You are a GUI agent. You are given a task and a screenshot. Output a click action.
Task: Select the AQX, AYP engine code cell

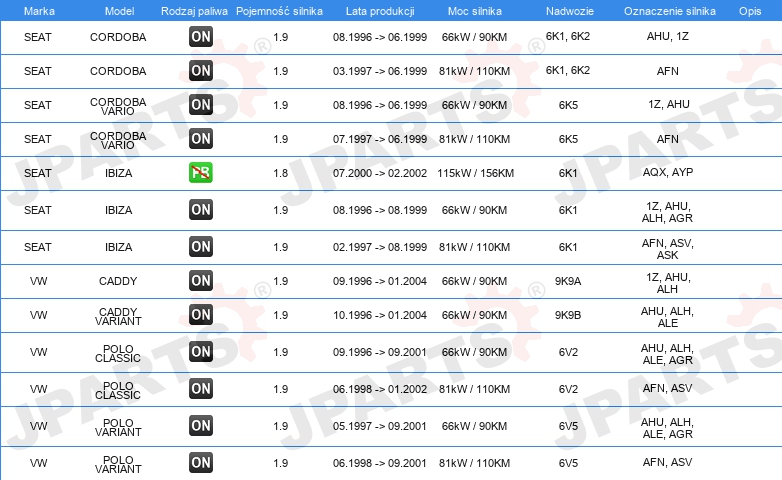point(668,172)
